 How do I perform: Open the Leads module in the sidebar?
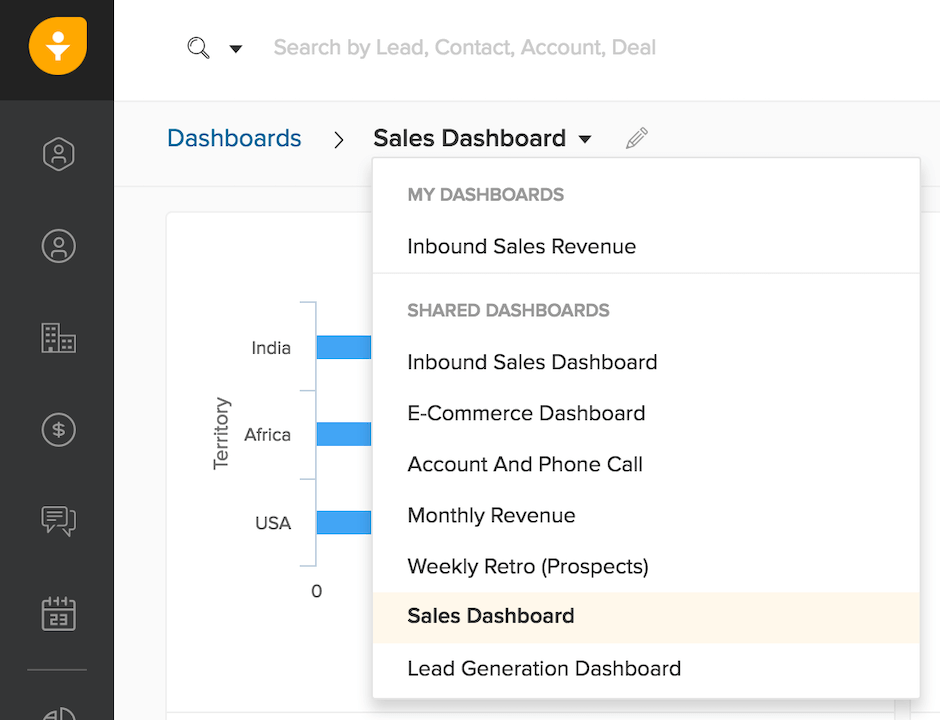point(58,154)
